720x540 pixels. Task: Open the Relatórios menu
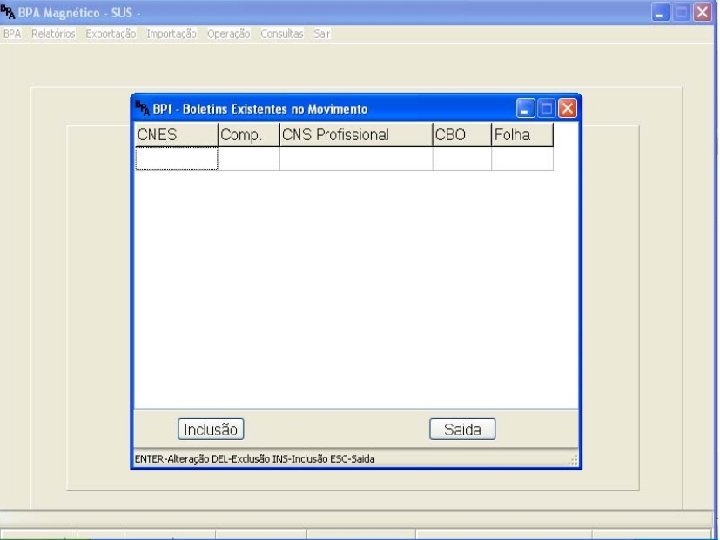(53, 34)
